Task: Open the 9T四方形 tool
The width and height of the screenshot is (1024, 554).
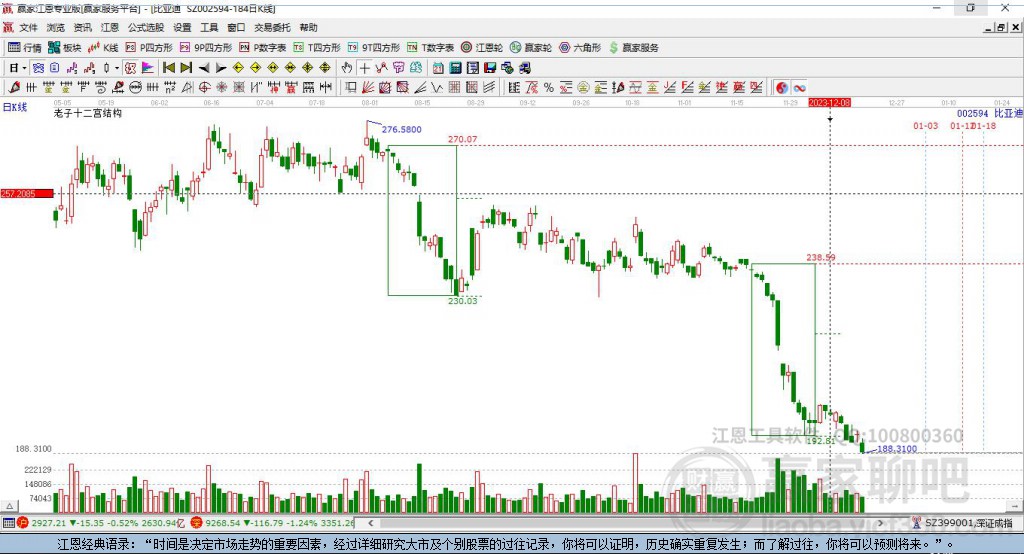Action: point(374,48)
